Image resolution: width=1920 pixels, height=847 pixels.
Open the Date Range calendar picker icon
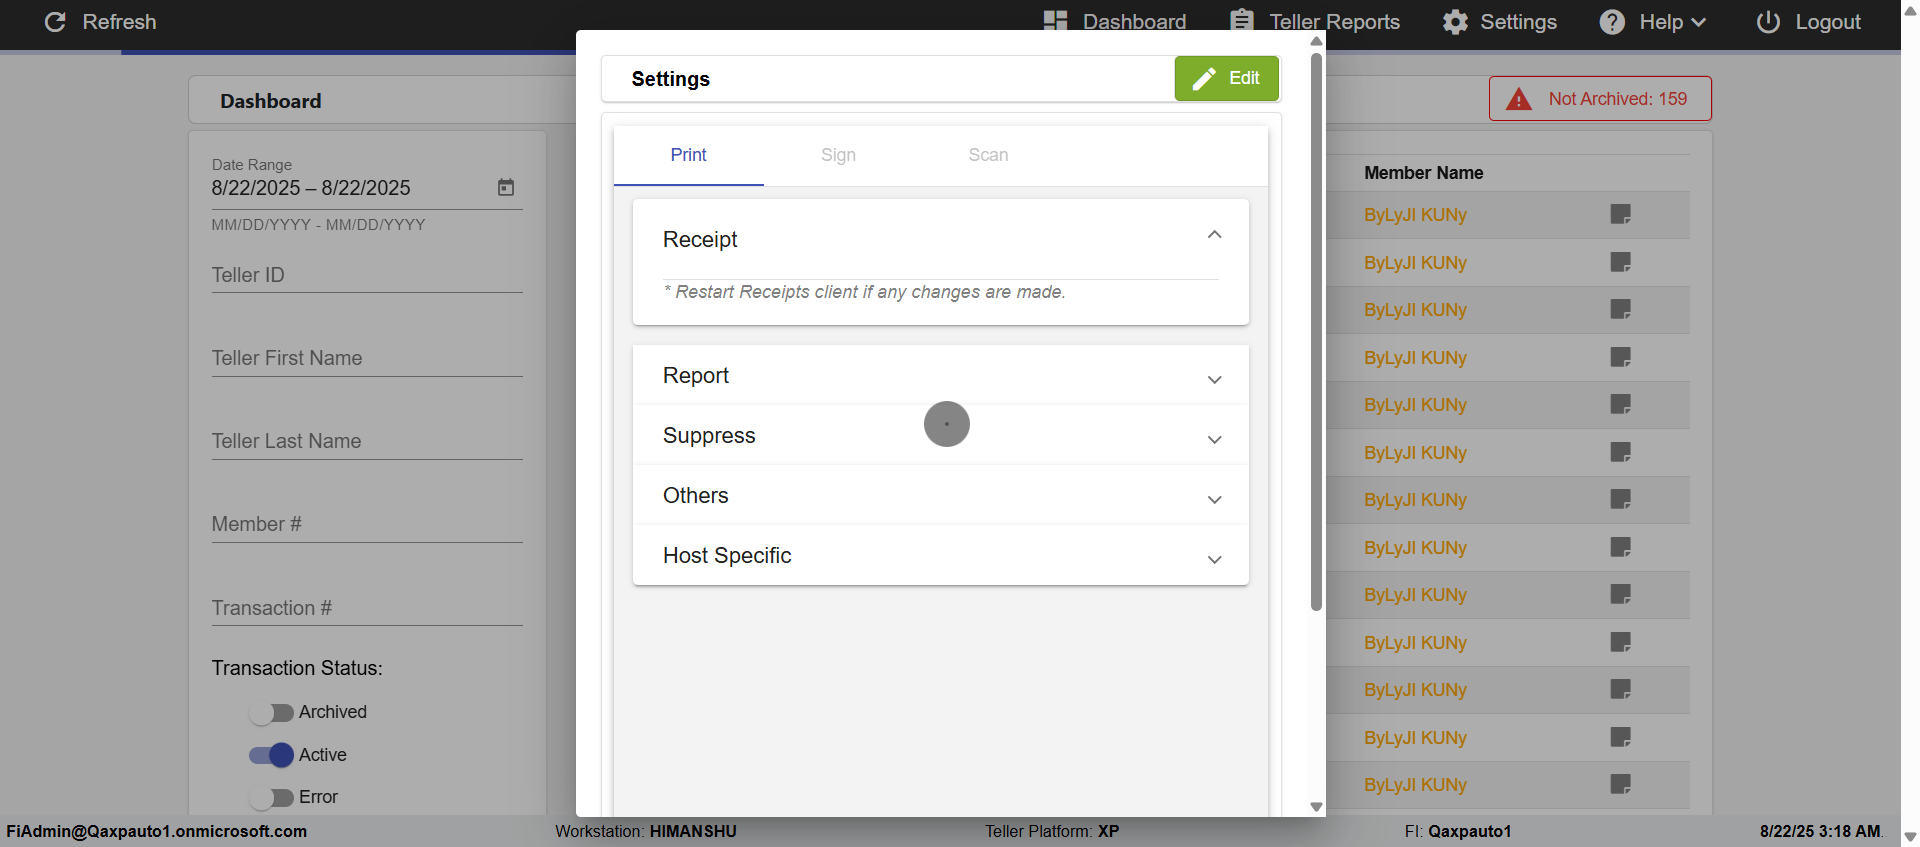click(x=506, y=188)
